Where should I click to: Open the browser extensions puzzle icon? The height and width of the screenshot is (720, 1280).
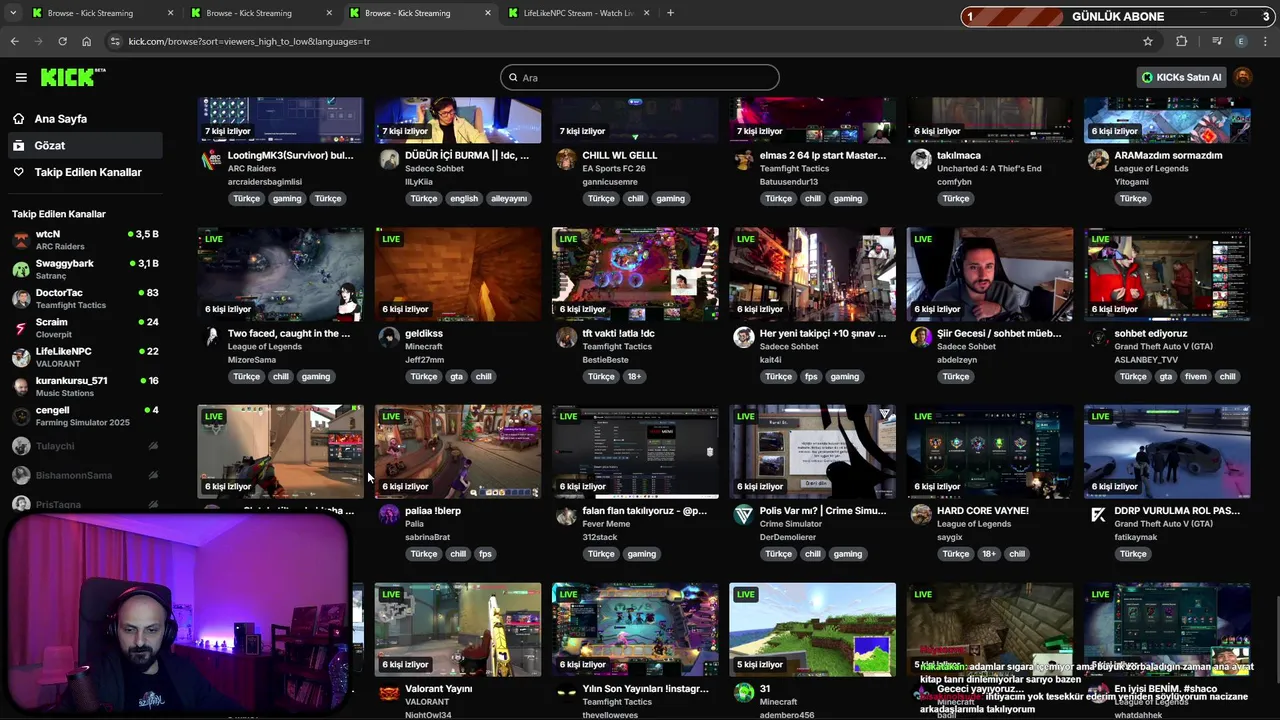tap(1182, 41)
